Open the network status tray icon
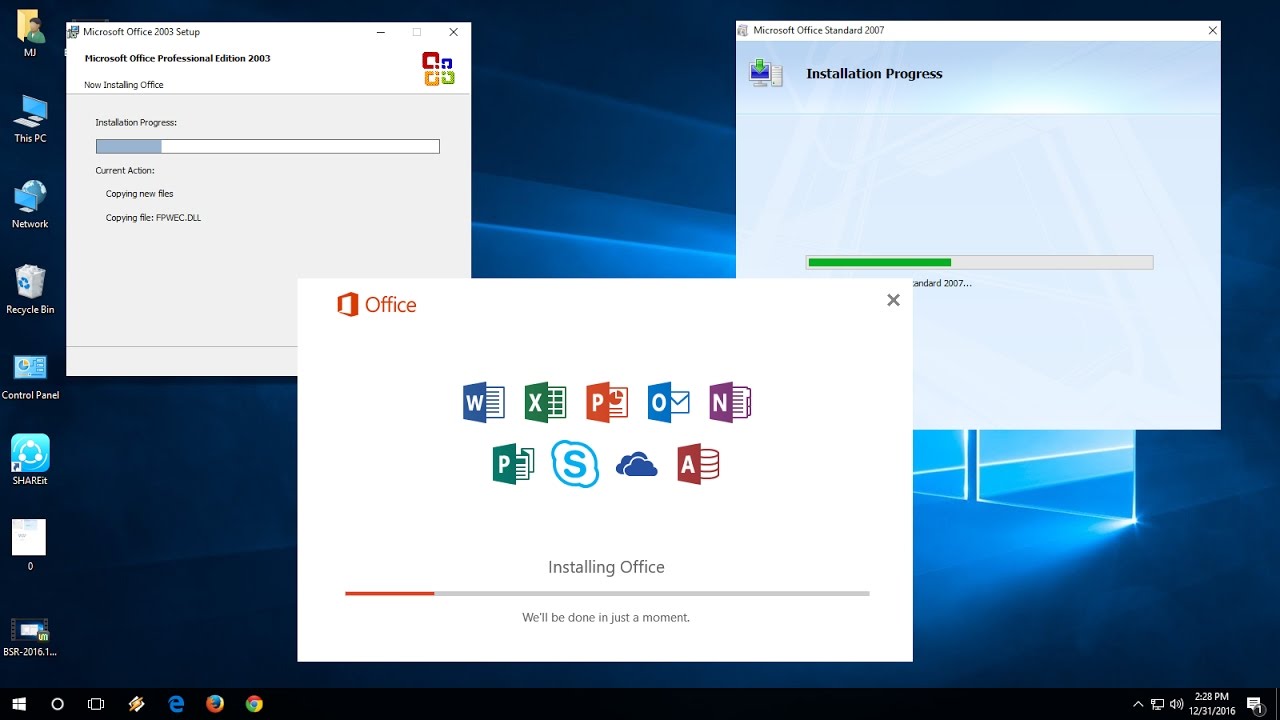Image resolution: width=1280 pixels, height=720 pixels. click(x=1157, y=704)
